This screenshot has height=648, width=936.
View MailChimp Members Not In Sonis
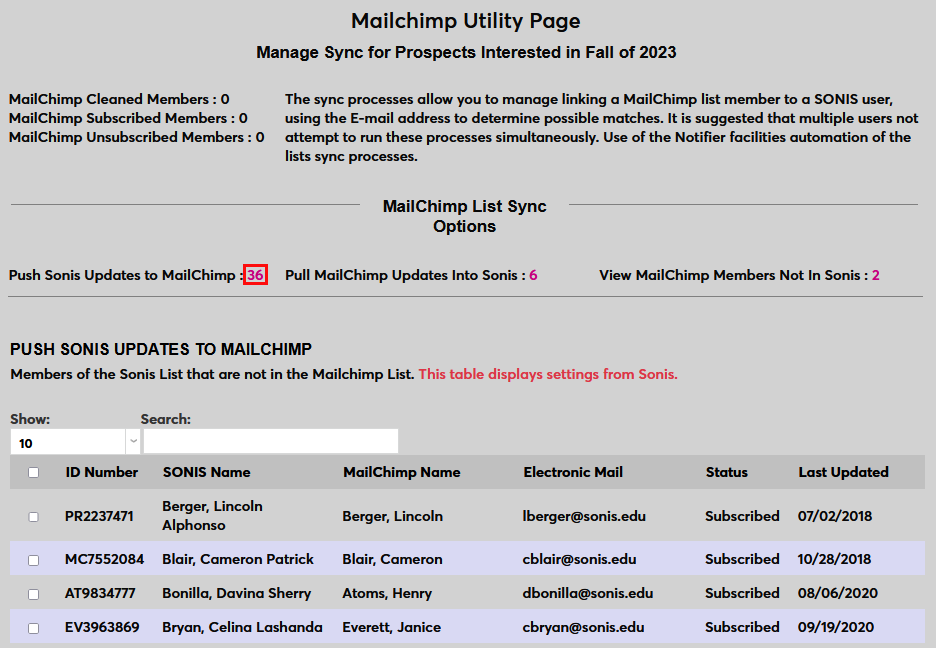tap(874, 275)
